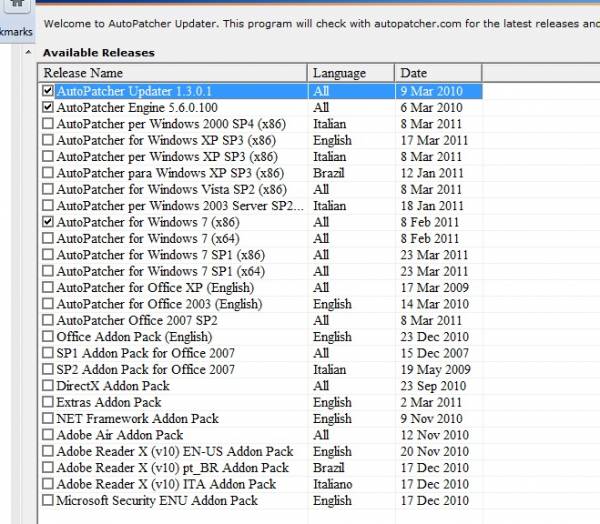This screenshot has height=524, width=600.
Task: Check AutoPatcher per Windows XP SP3 Italian checkbox
Action: pyautogui.click(x=47, y=157)
